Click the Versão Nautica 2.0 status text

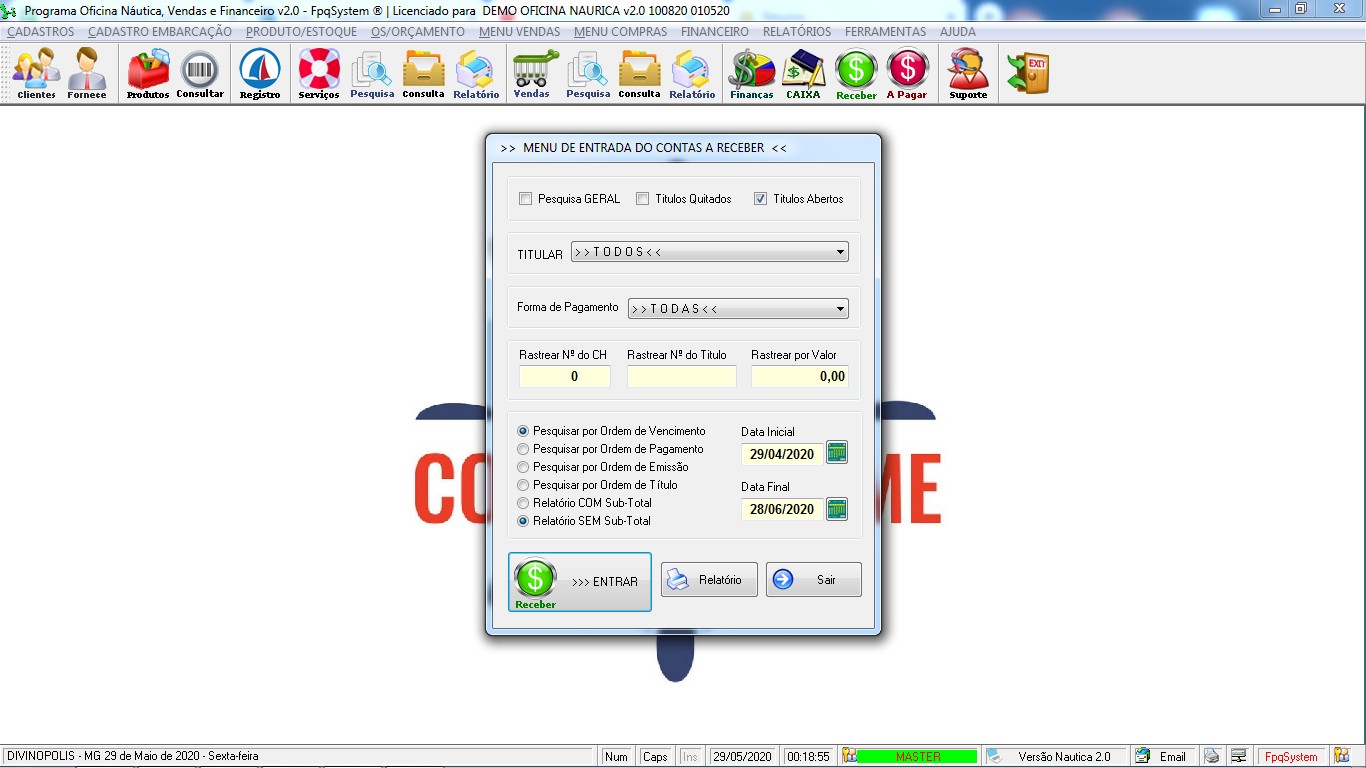click(1065, 757)
